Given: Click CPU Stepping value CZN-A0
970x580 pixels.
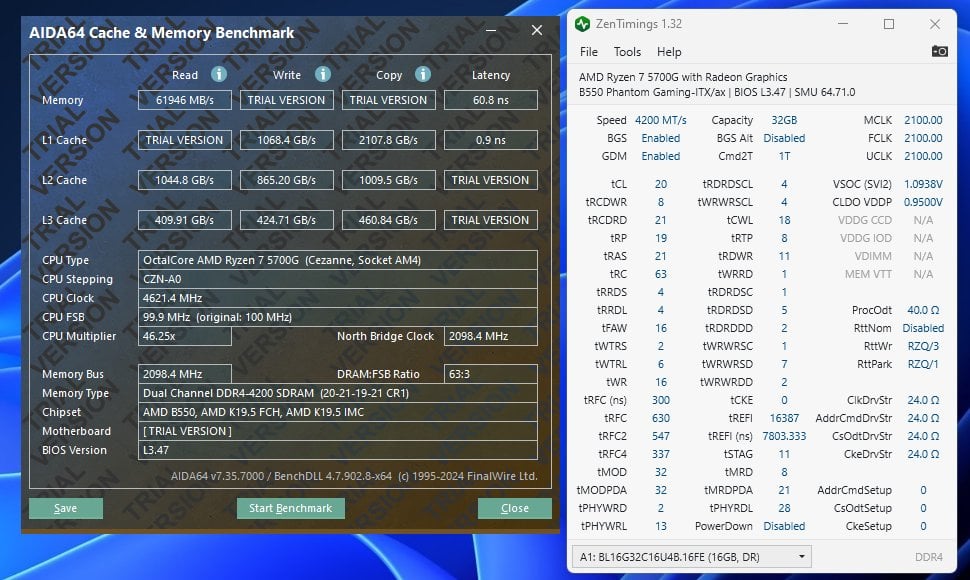Looking at the screenshot, I should click(338, 279).
